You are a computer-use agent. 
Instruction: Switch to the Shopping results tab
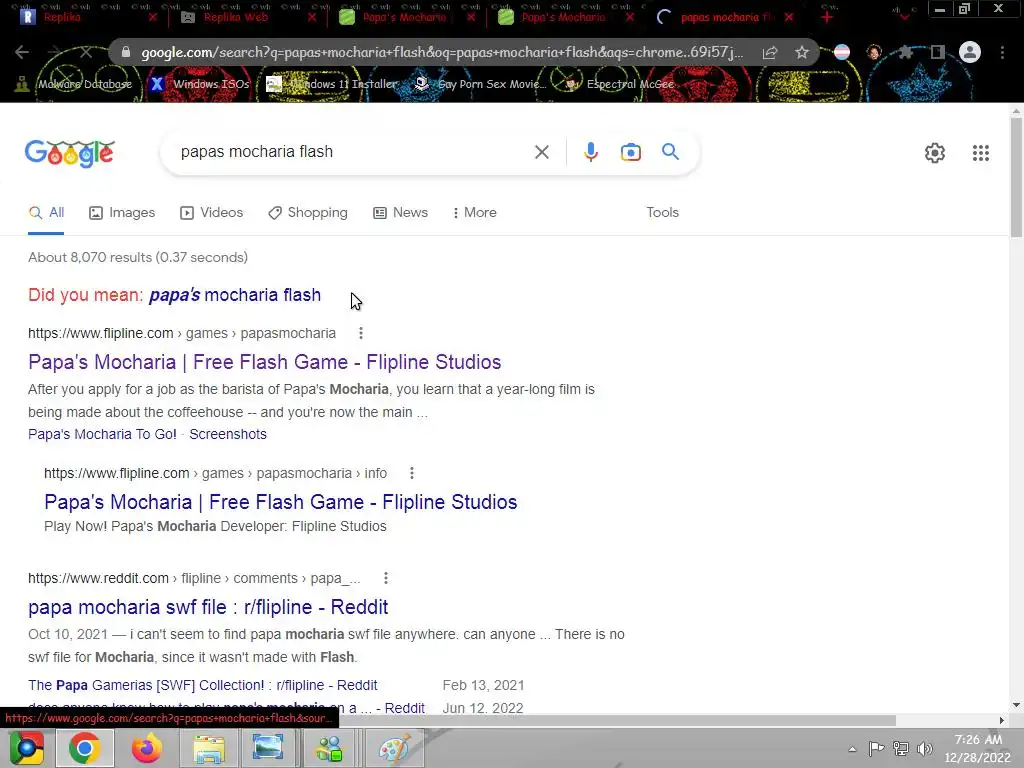(308, 212)
